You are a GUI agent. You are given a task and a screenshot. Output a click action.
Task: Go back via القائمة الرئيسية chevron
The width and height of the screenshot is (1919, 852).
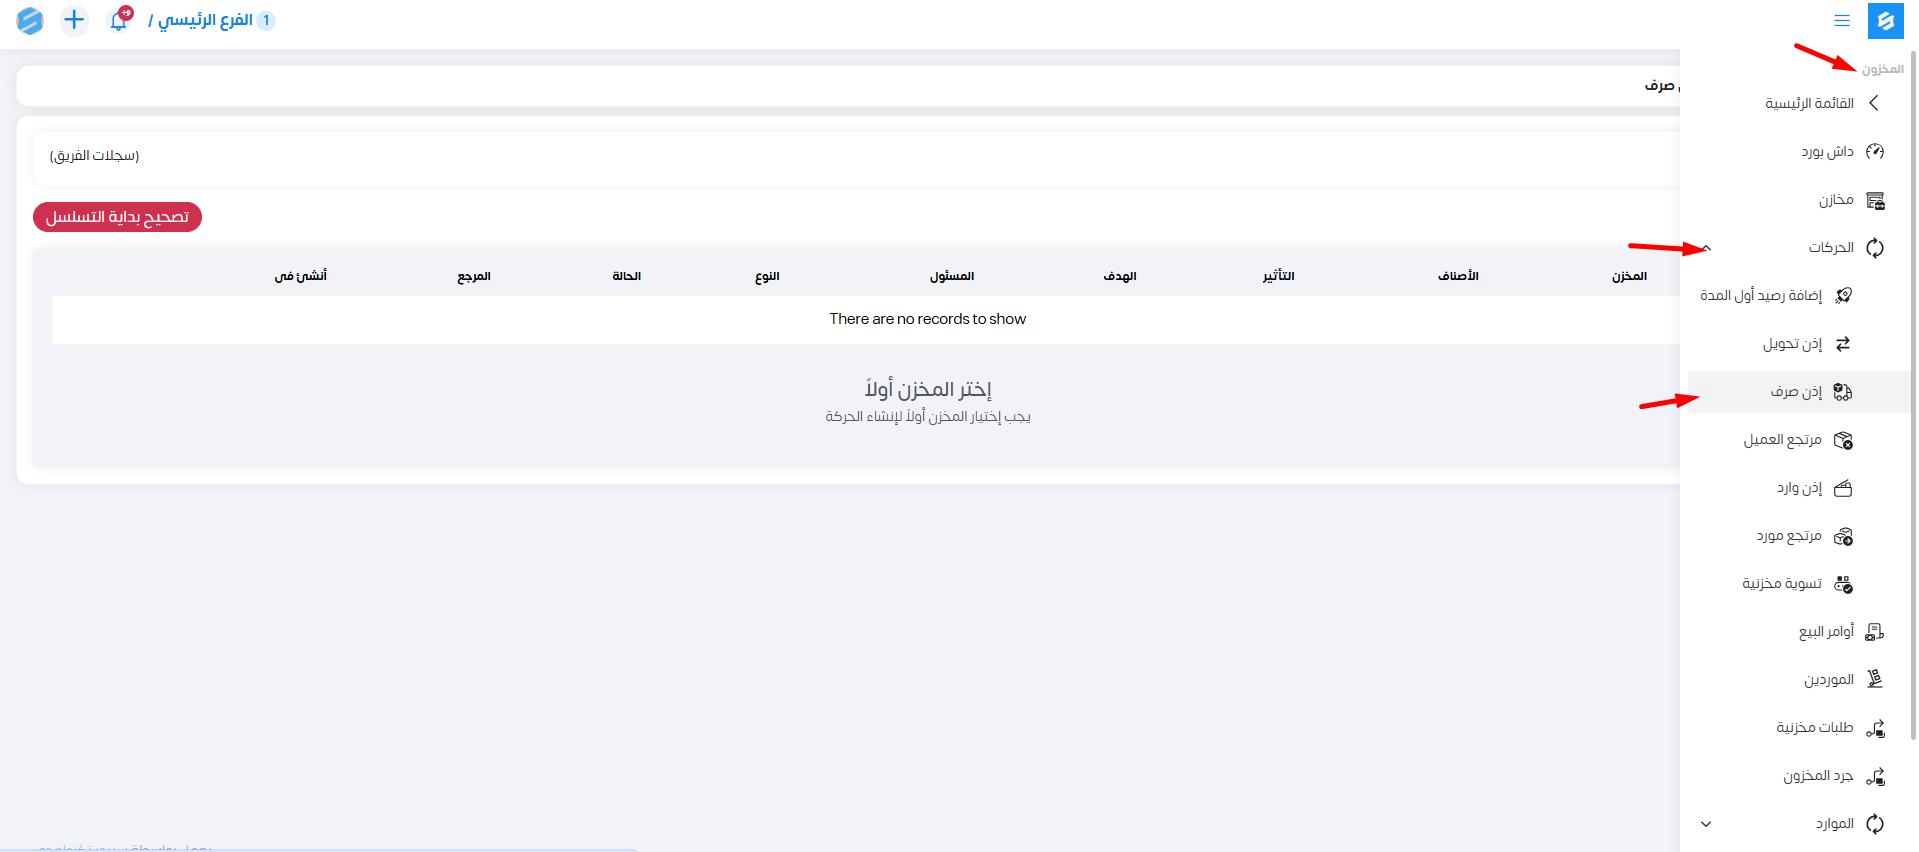(x=1873, y=103)
